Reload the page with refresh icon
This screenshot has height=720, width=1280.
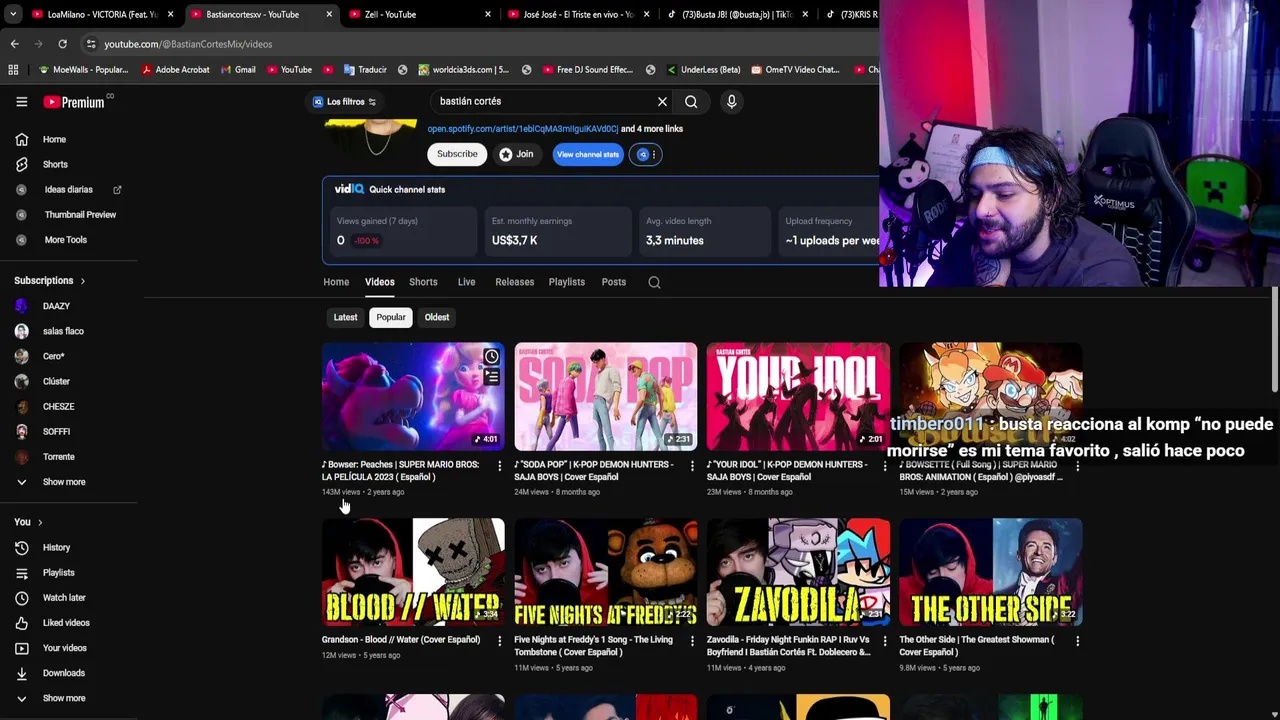pos(62,44)
